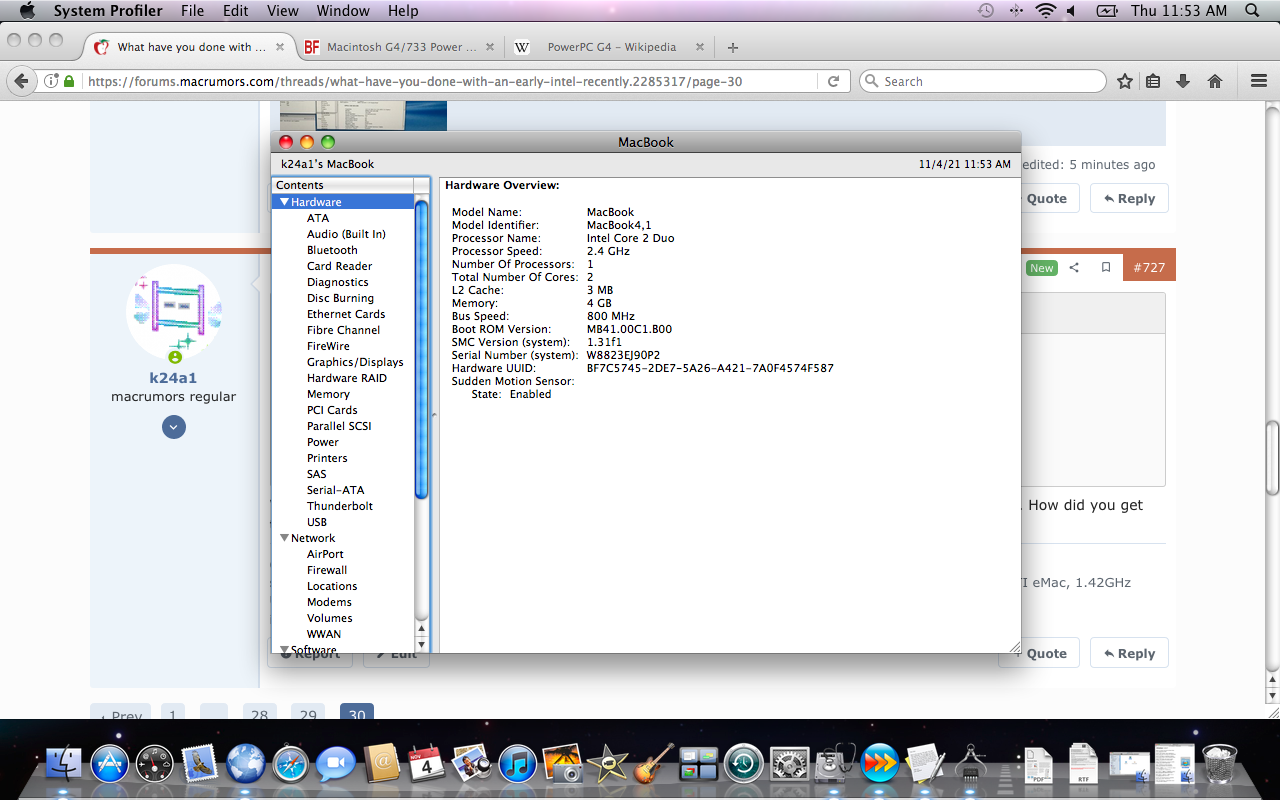Select Memory in the Contents list
Image resolution: width=1280 pixels, height=800 pixels.
click(x=328, y=394)
